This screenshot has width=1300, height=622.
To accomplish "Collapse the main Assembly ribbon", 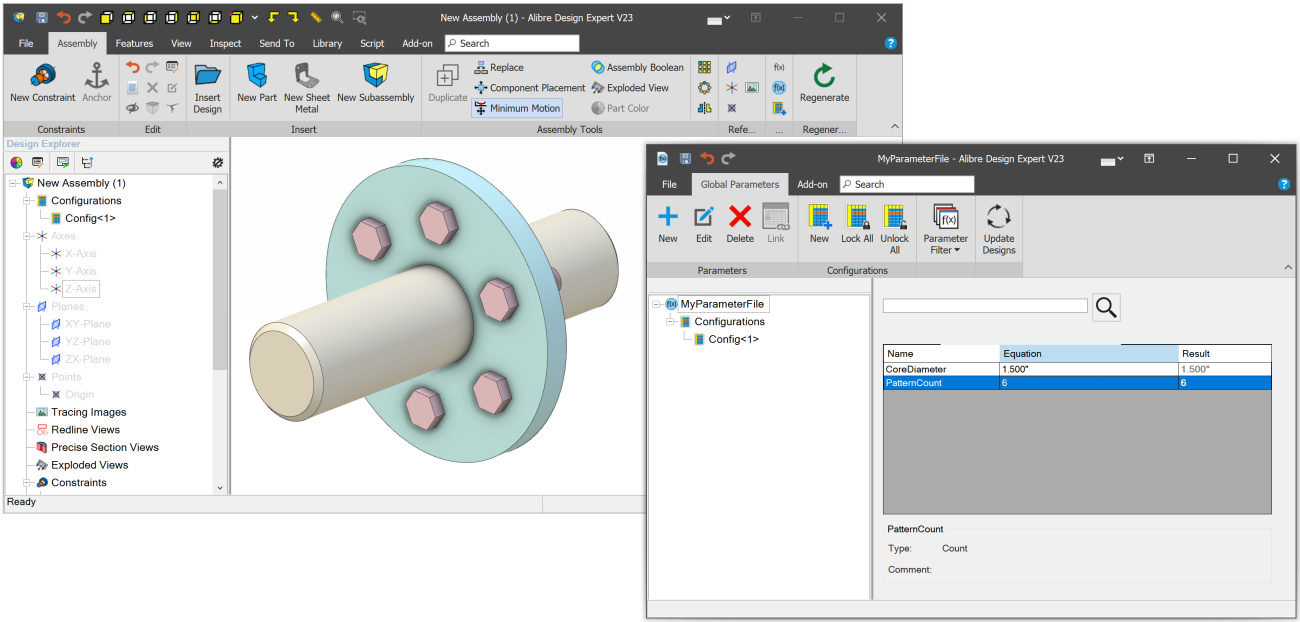I will (894, 127).
